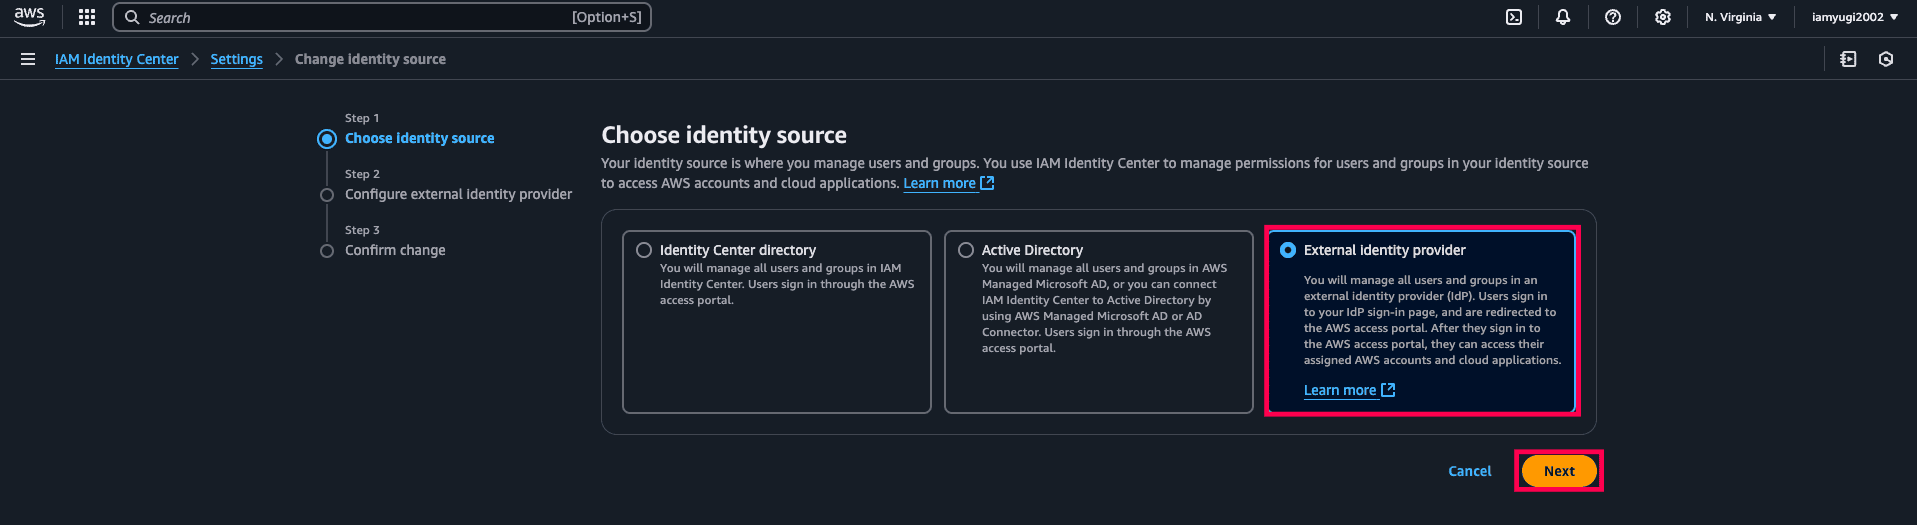
Task: Click the AWS logo home icon
Action: pos(29,17)
